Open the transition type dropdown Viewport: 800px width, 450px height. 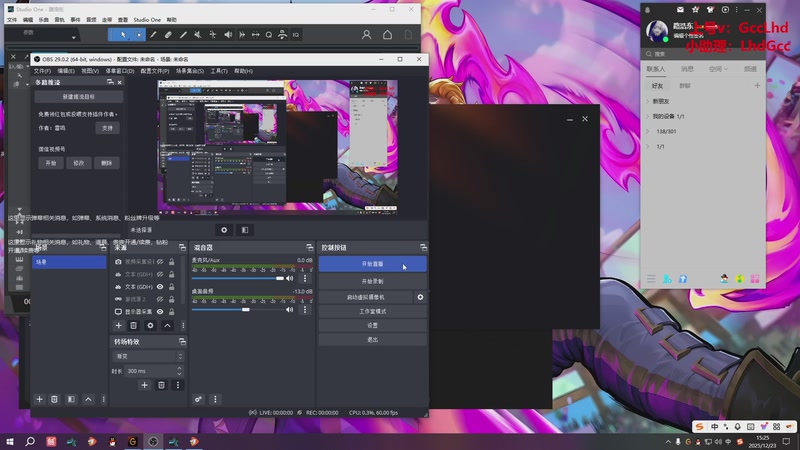[x=148, y=356]
